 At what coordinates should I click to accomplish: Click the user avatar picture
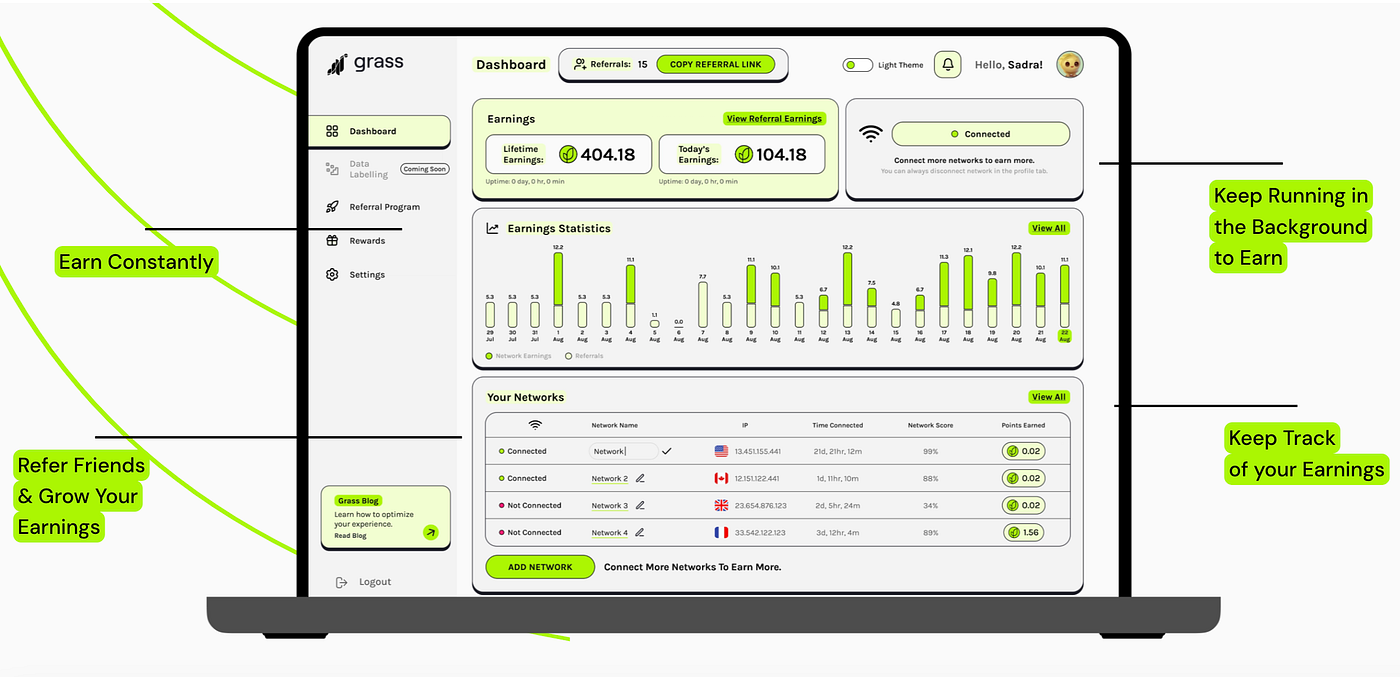point(1070,64)
